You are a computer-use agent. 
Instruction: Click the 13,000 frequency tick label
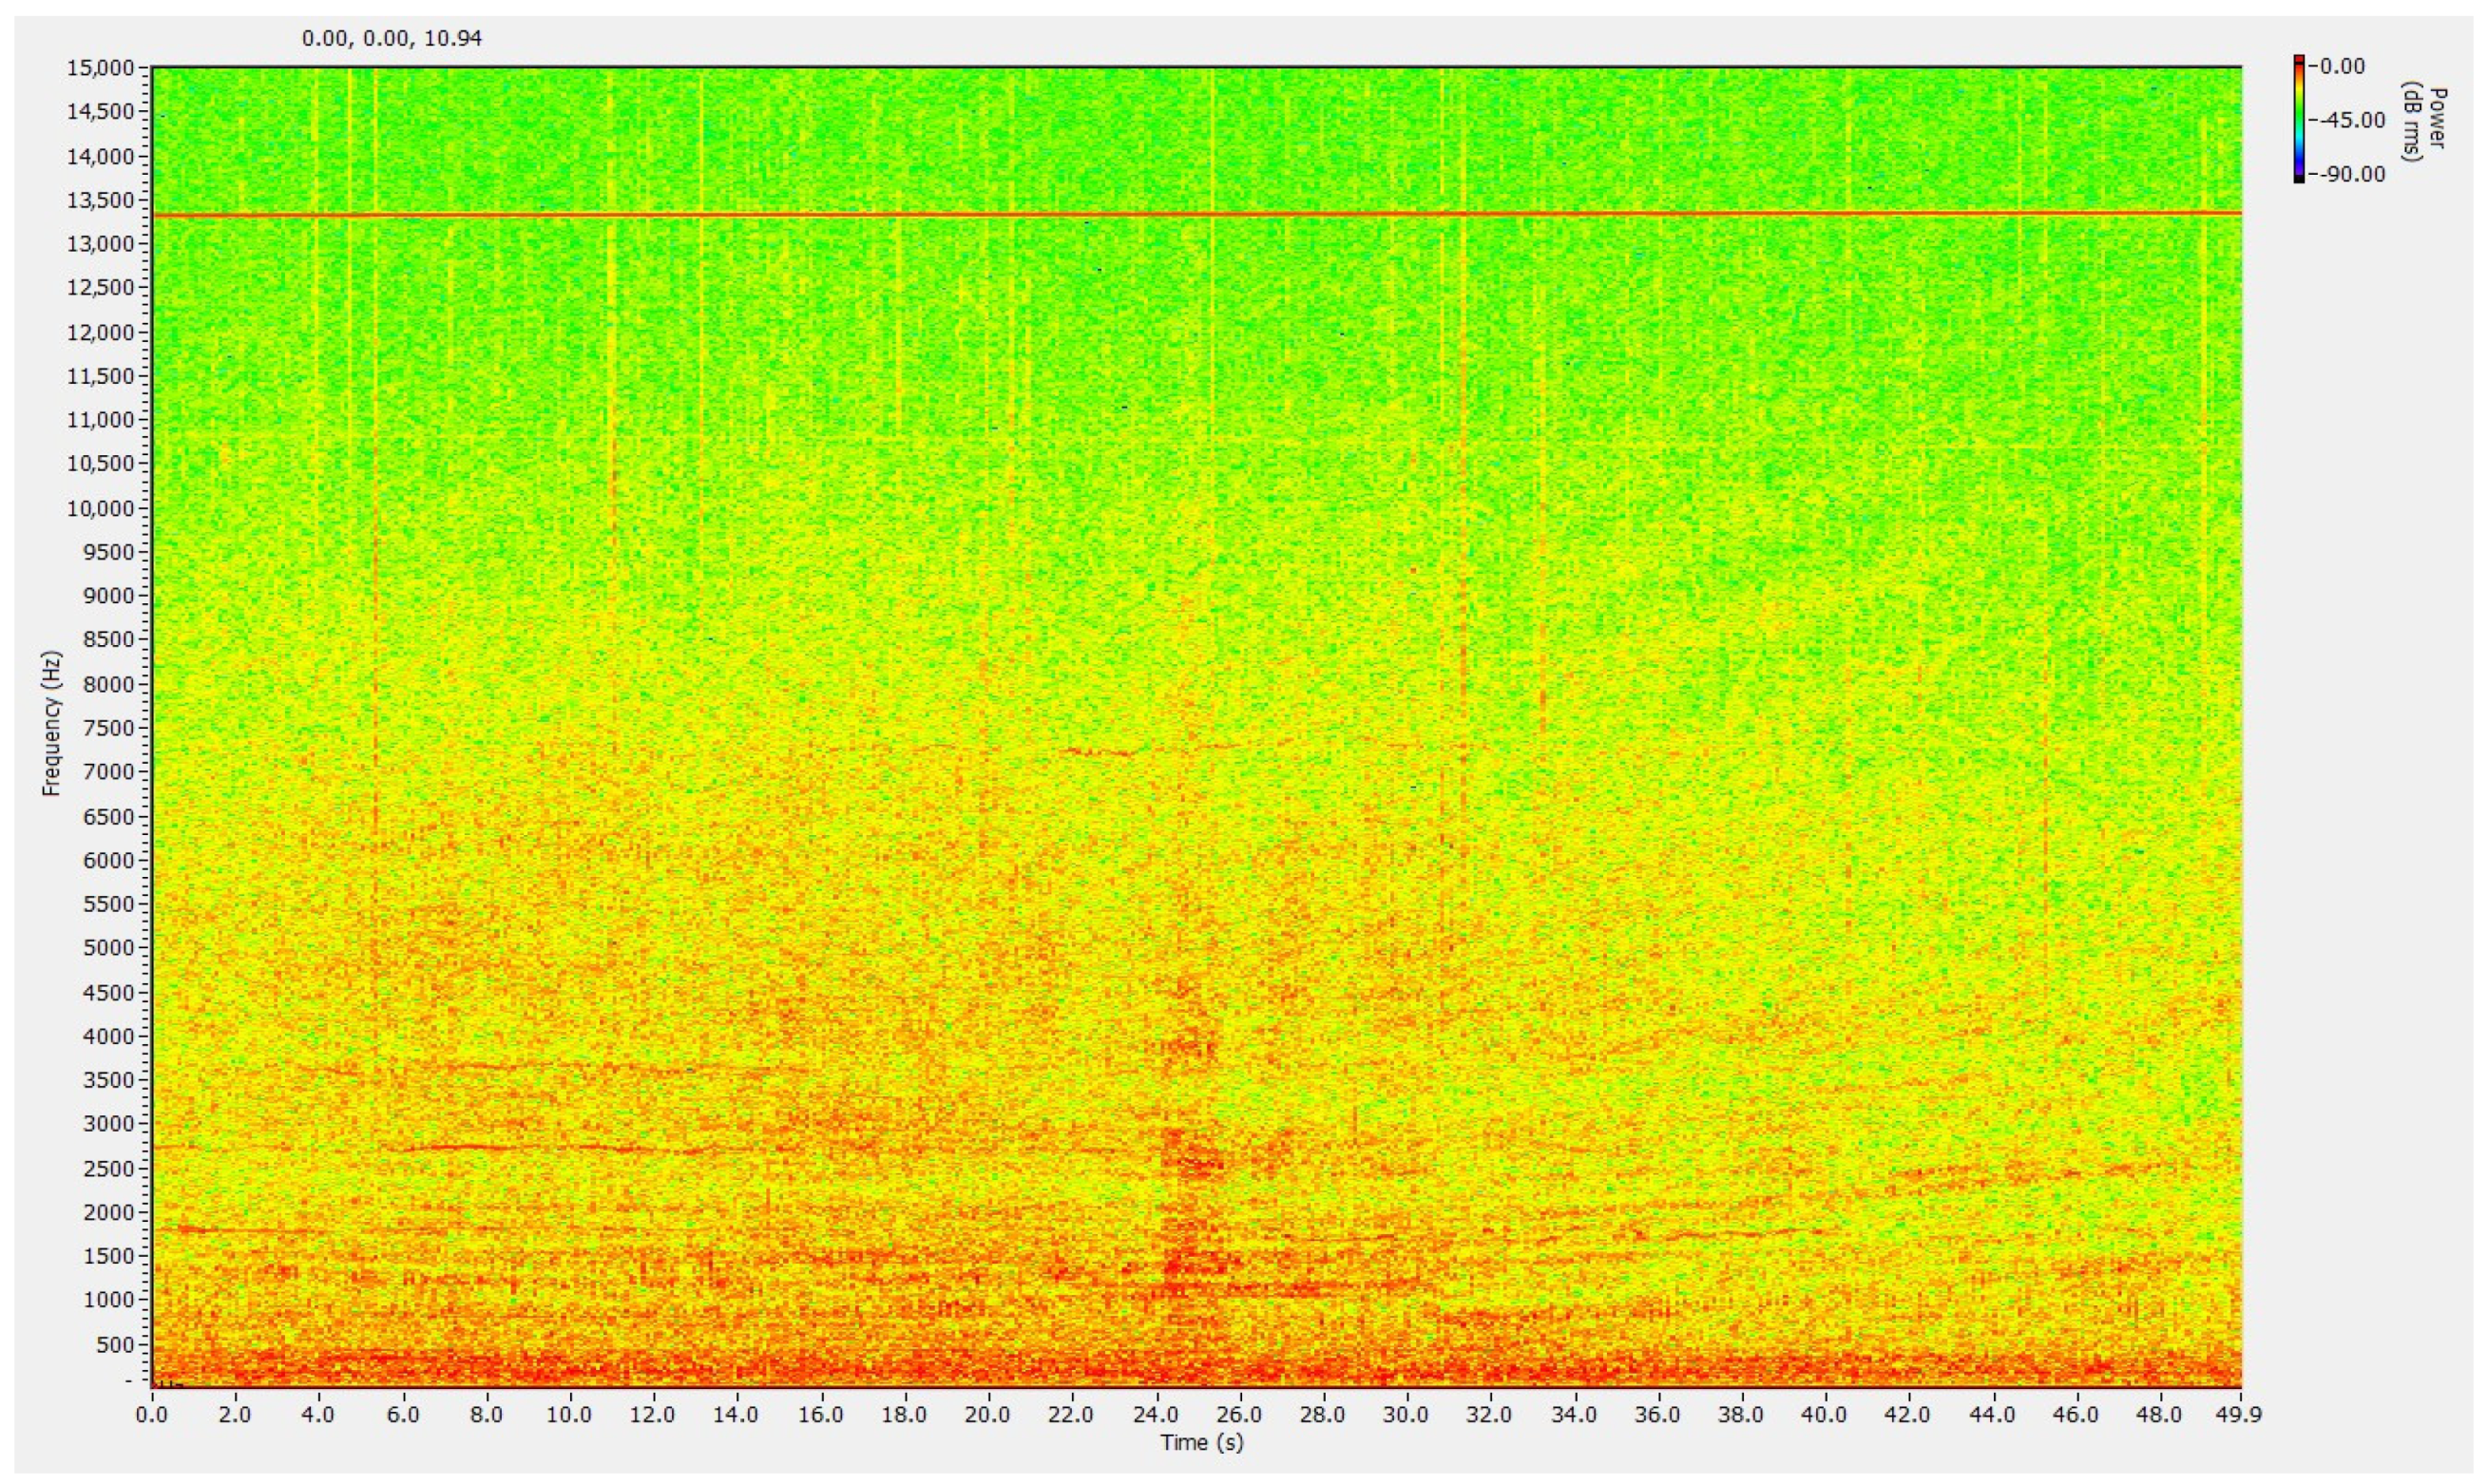tap(101, 244)
